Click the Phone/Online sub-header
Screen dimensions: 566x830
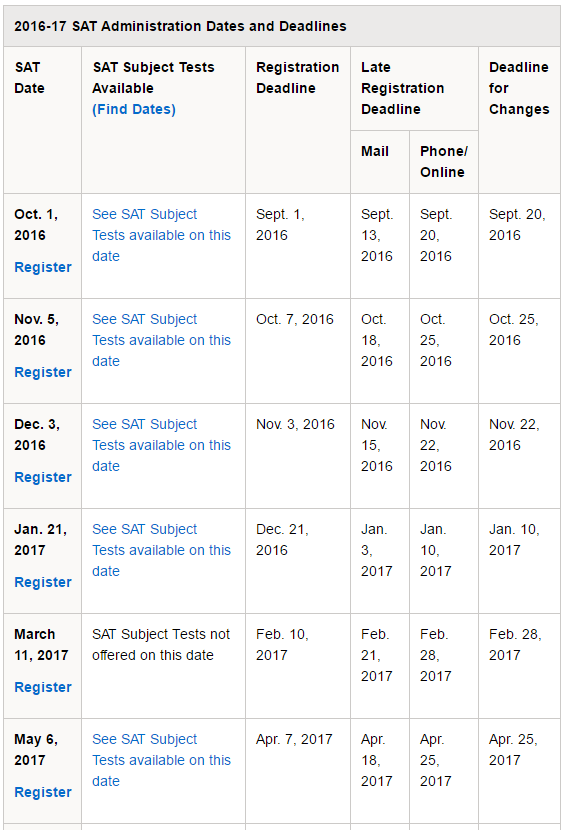coord(444,162)
